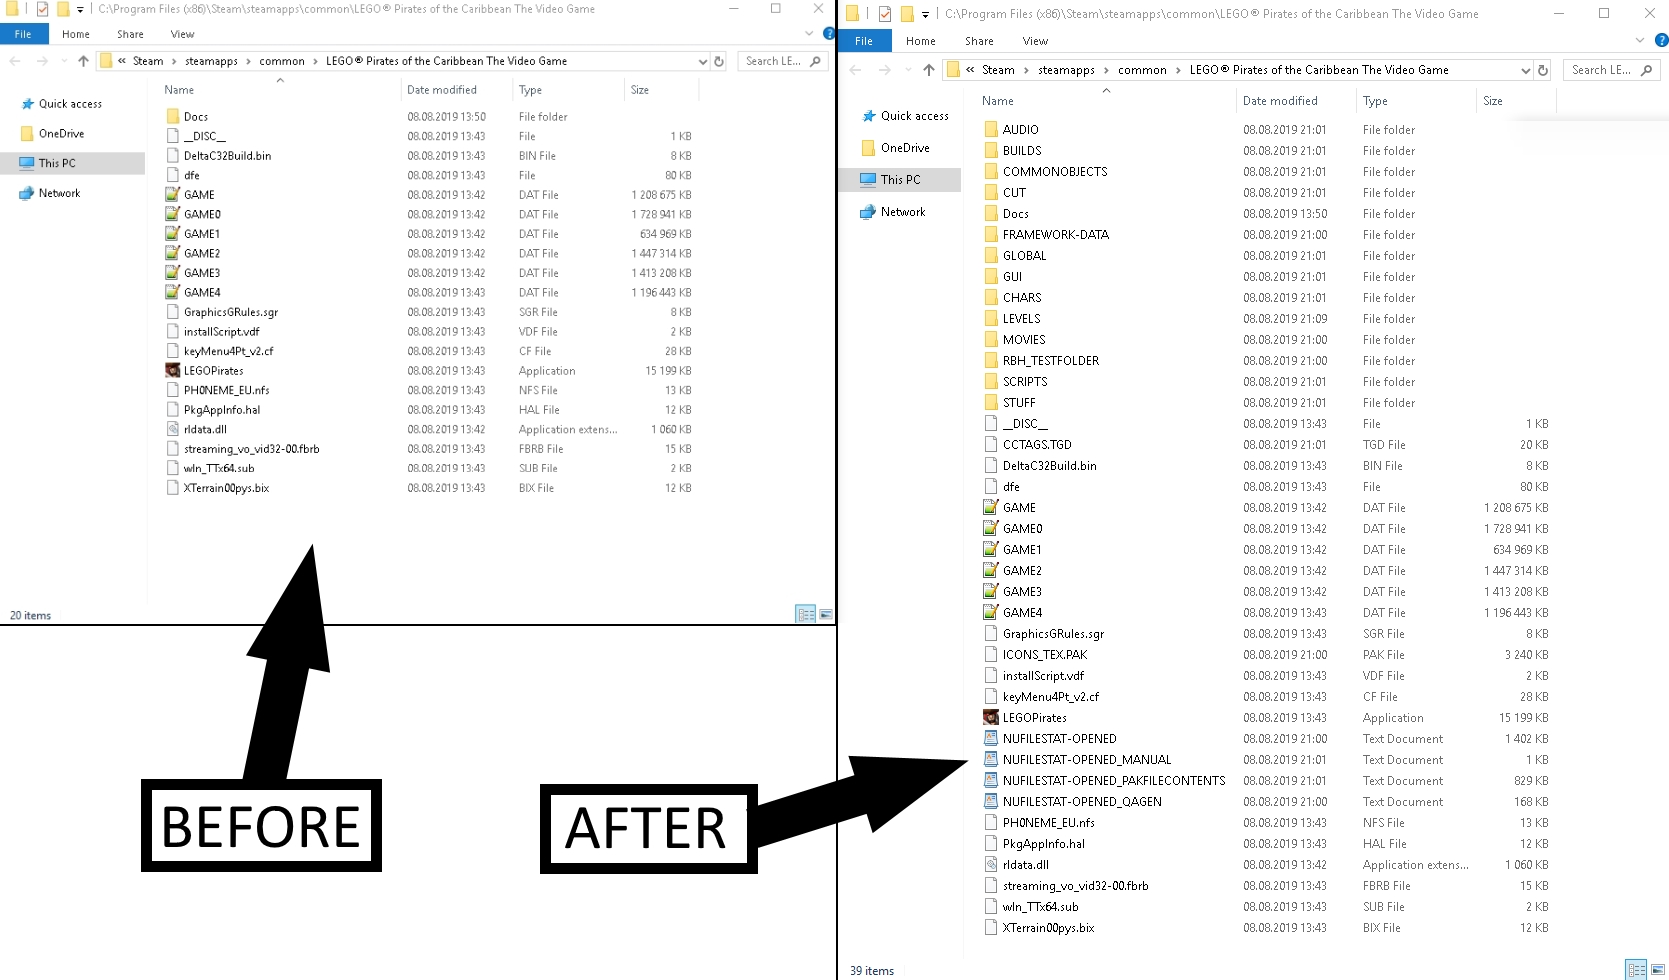Refresh the folder in the AFTER window
The image size is (1669, 980).
pos(1543,70)
